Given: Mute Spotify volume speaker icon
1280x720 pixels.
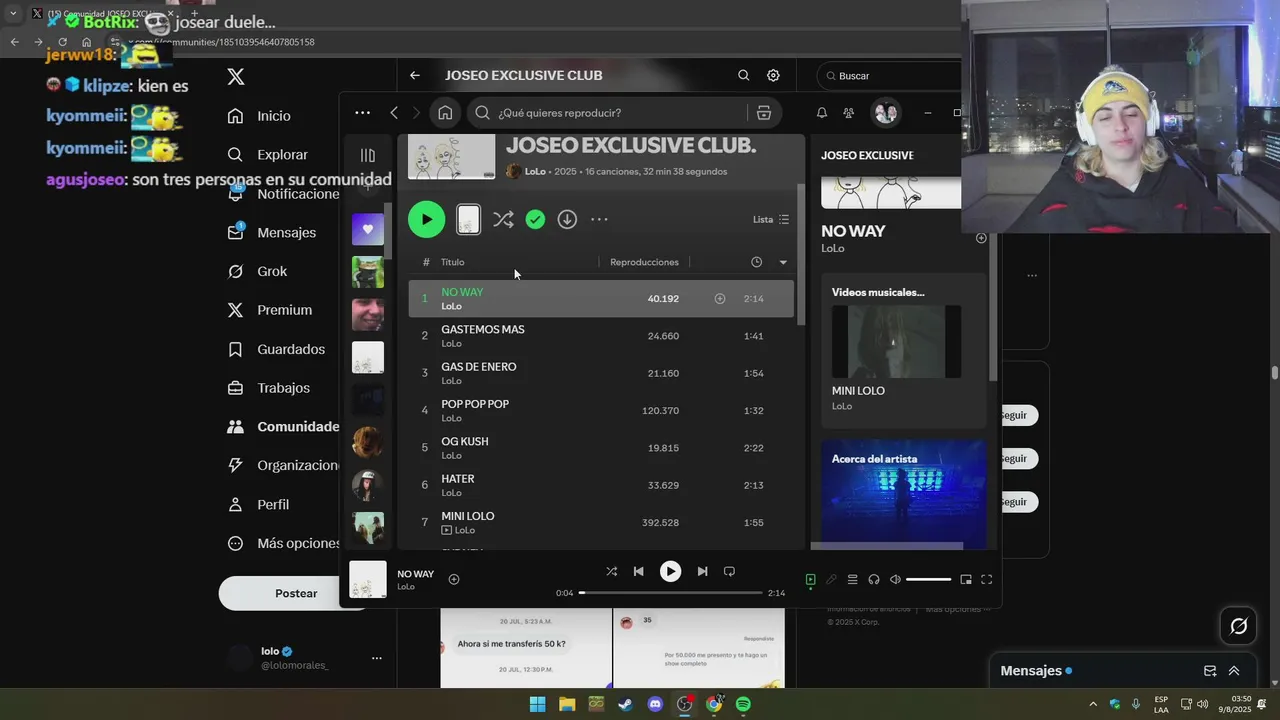Looking at the screenshot, I should tap(895, 579).
